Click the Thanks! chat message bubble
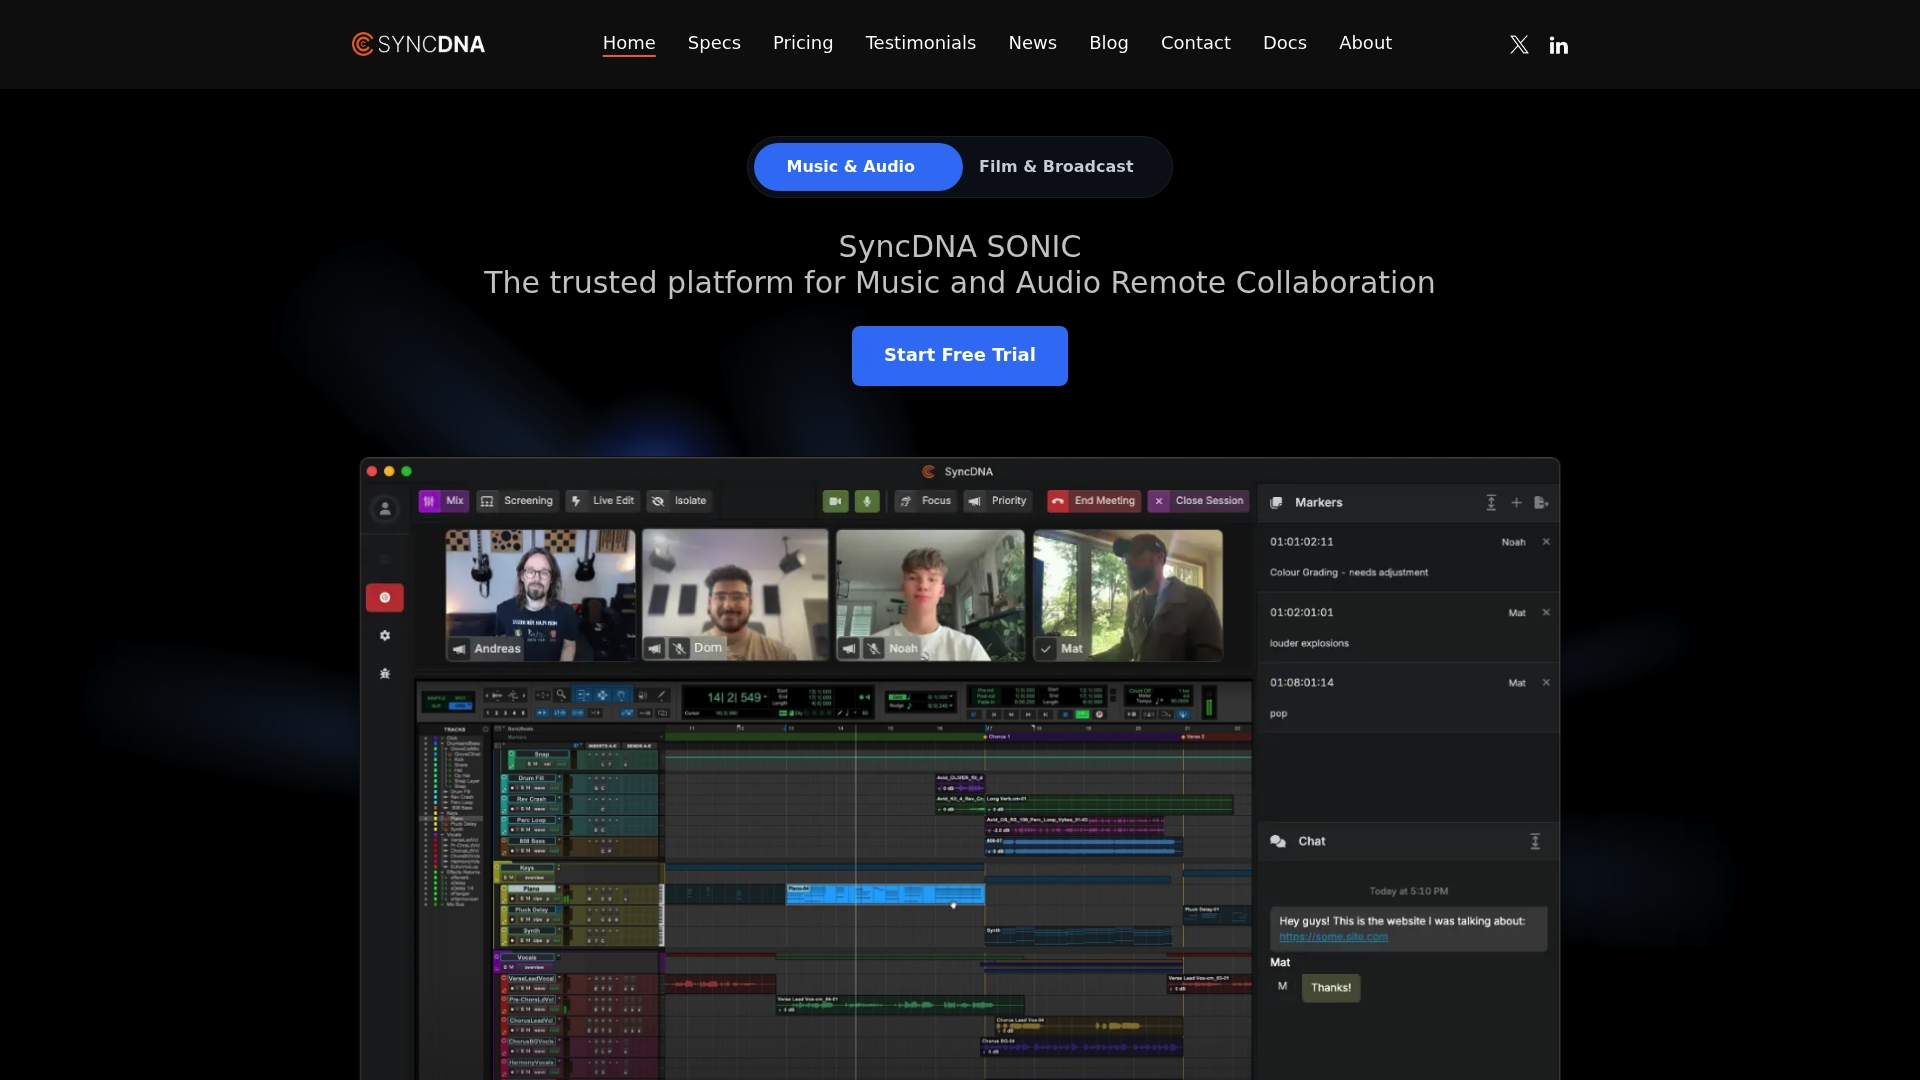This screenshot has width=1920, height=1080. 1331,988
